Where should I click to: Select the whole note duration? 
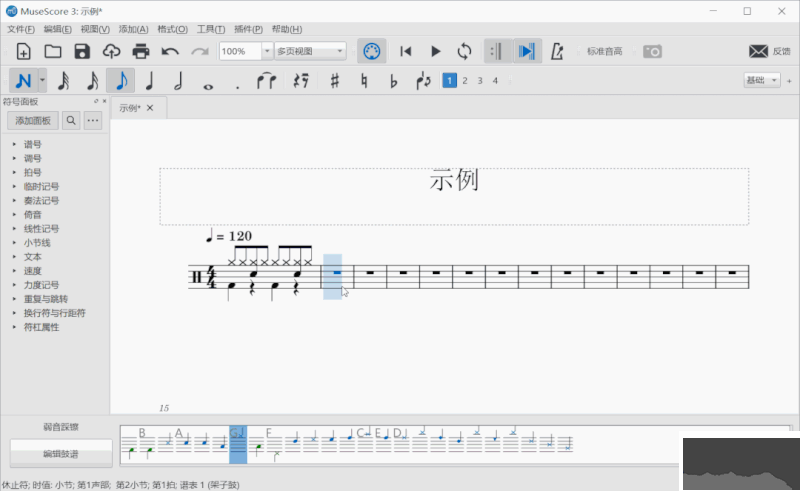click(x=208, y=81)
